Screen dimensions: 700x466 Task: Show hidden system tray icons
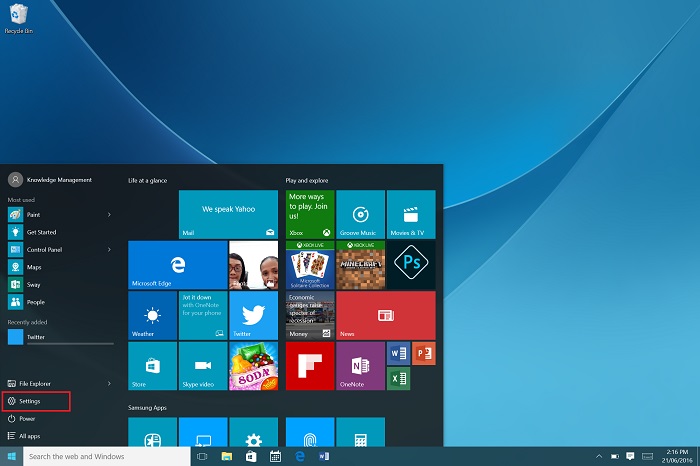599,456
